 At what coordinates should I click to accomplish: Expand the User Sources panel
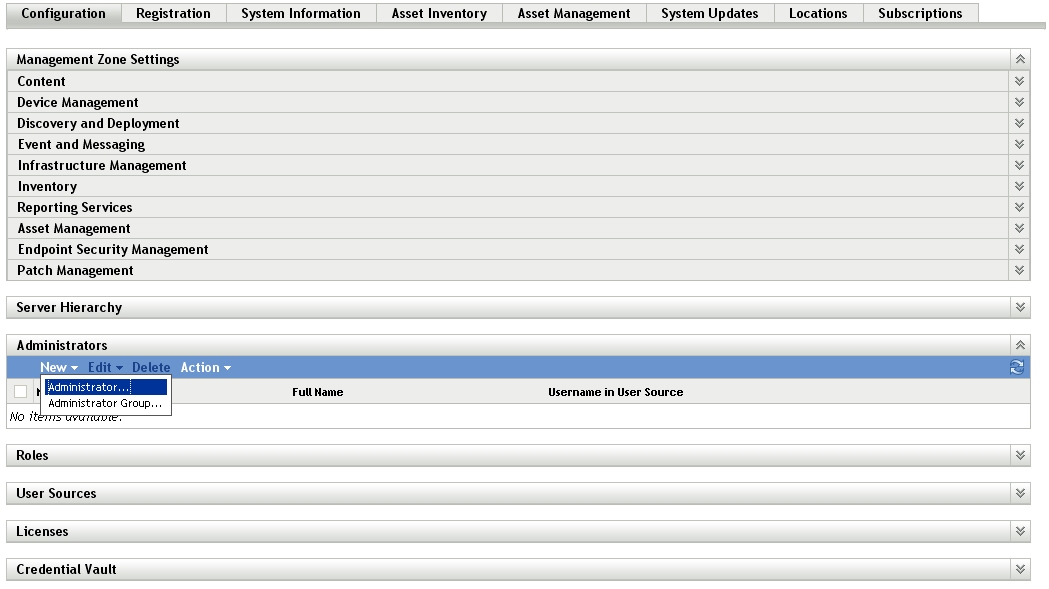pos(1019,493)
